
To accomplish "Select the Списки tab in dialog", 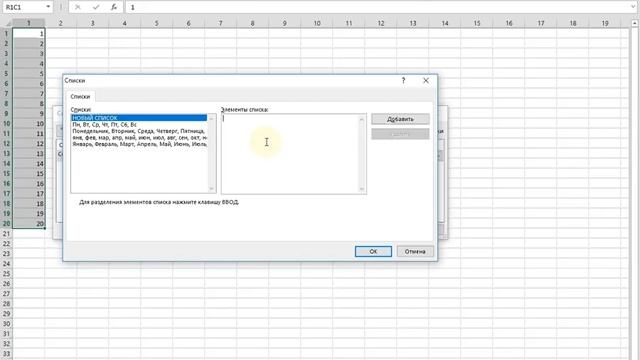I will point(80,97).
